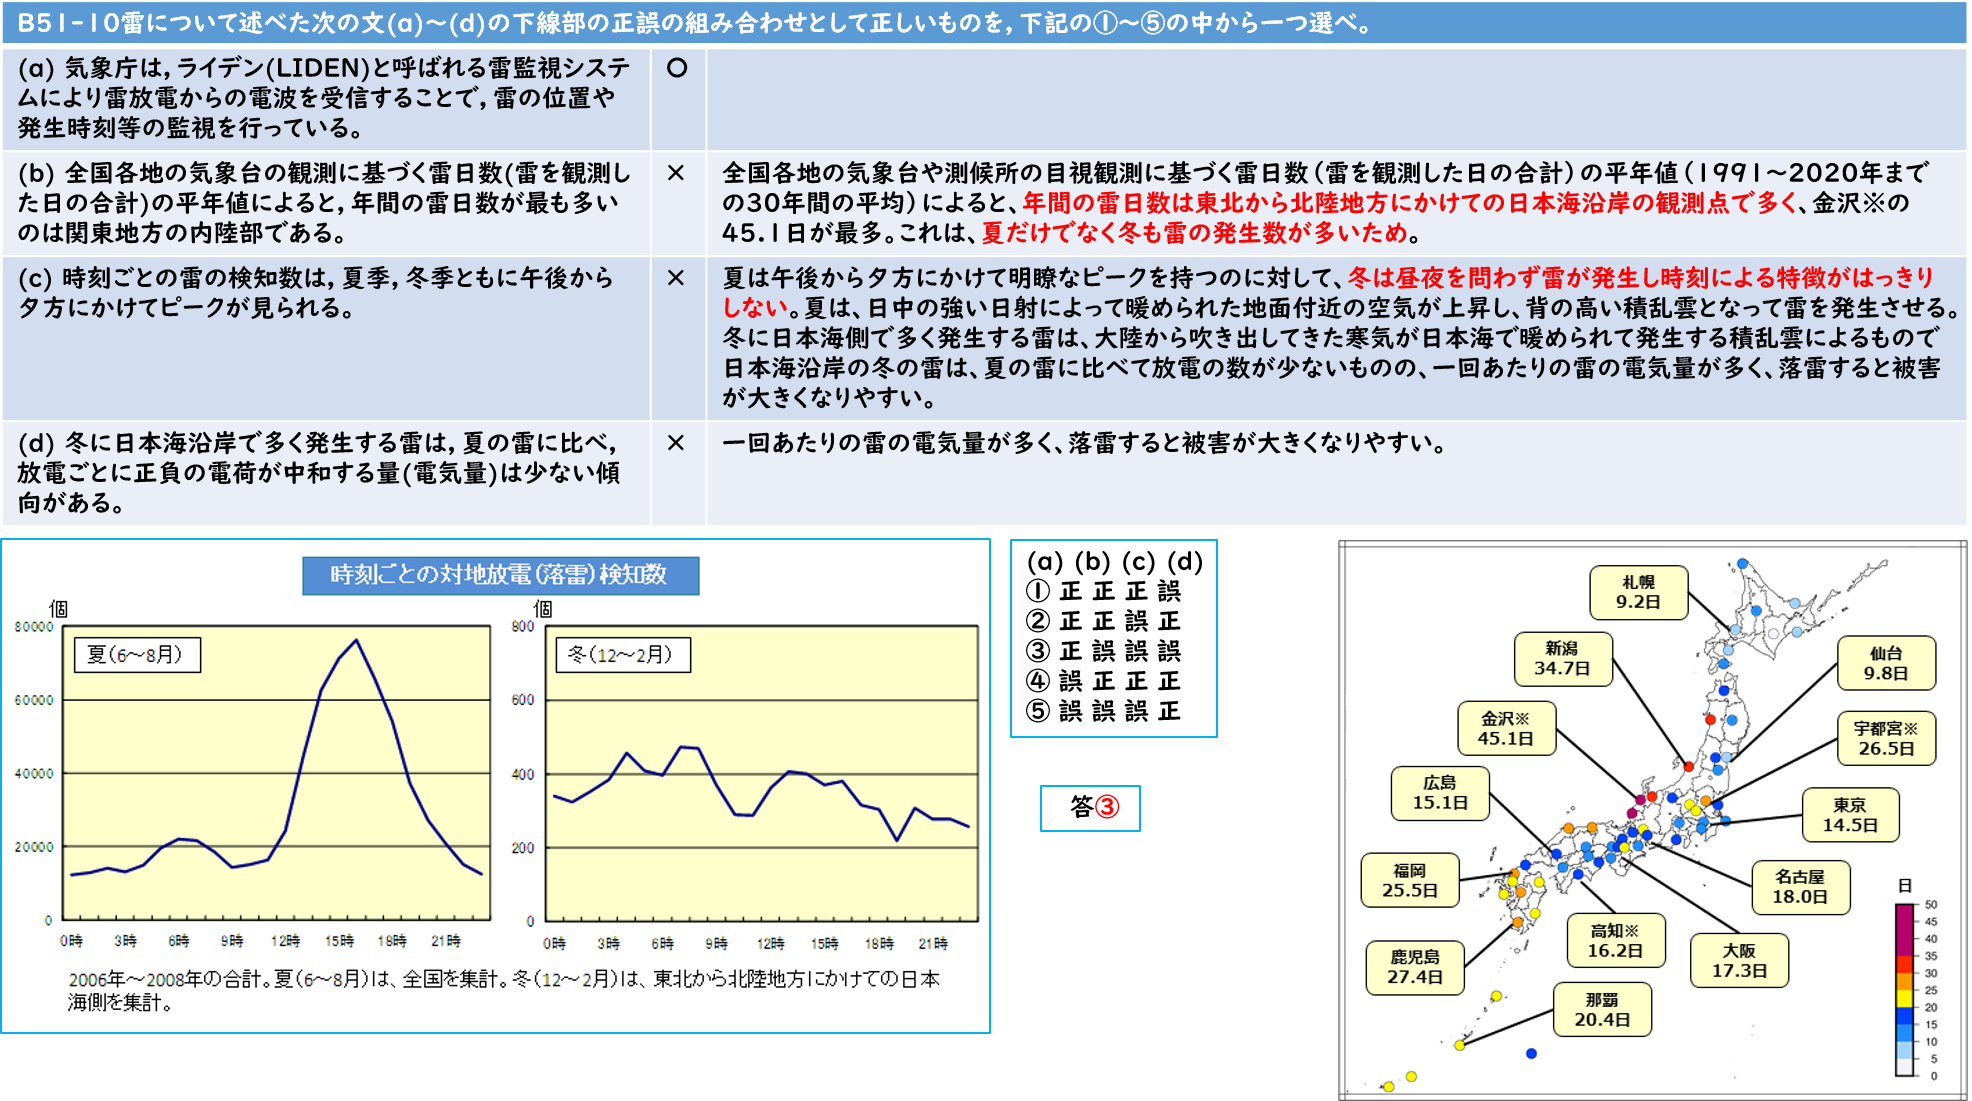Image resolution: width=1972 pixels, height=1101 pixels.
Task: Click the peak of the summer curve
Action: click(x=356, y=640)
